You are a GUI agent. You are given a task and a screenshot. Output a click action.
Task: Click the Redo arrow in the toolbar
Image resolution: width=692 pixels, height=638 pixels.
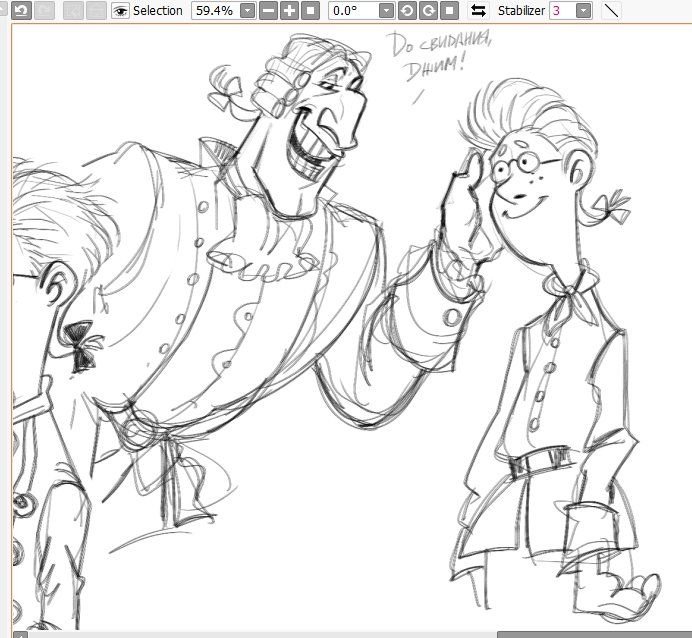[x=44, y=10]
